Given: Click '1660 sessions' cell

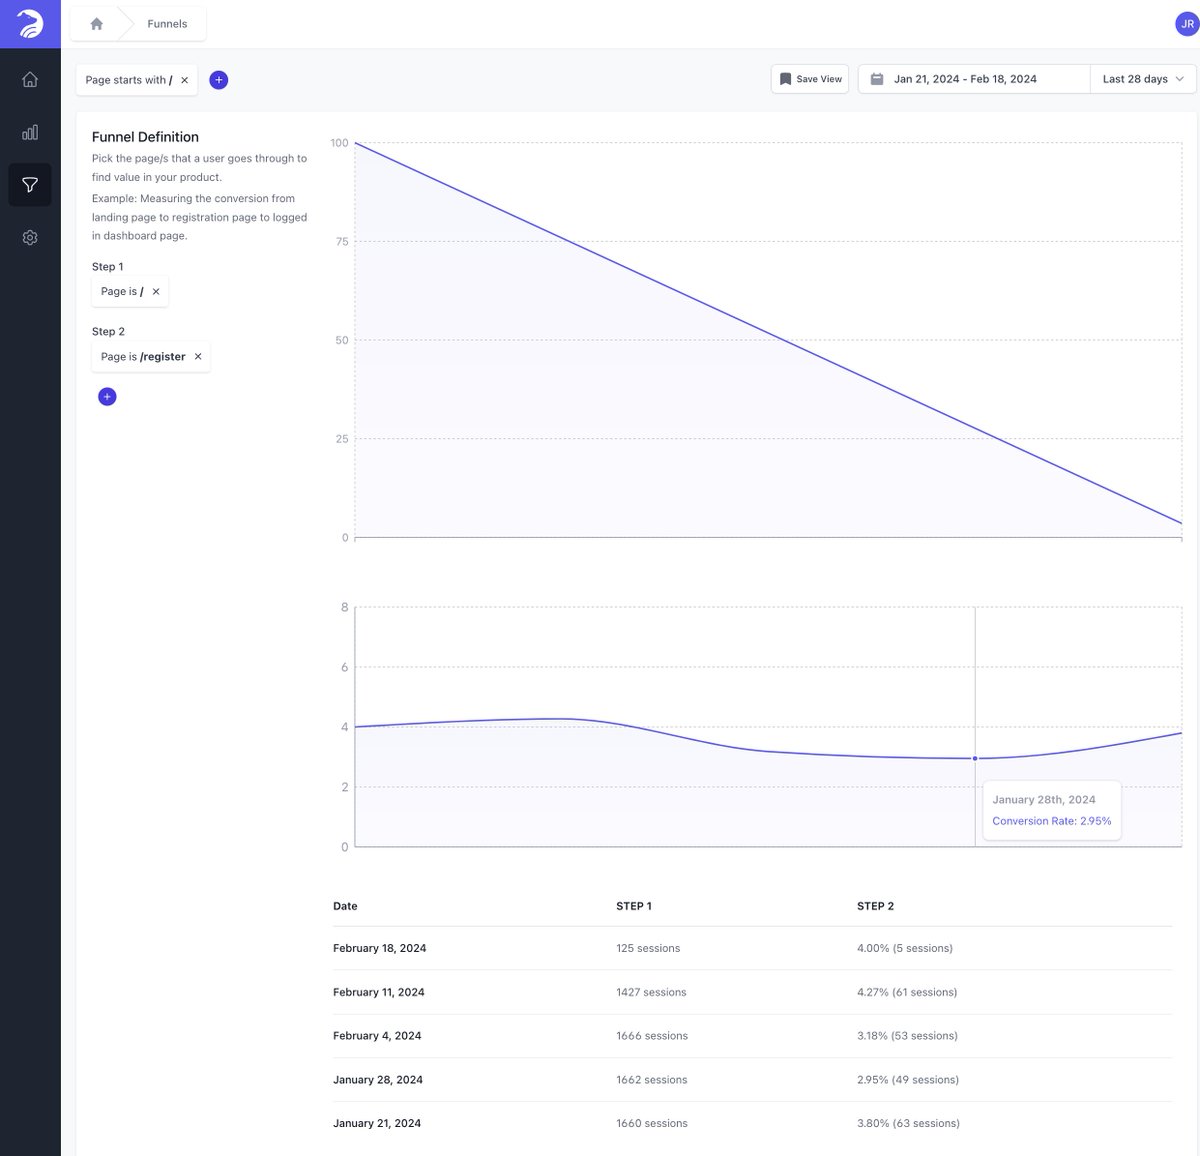Looking at the screenshot, I should coord(652,1124).
